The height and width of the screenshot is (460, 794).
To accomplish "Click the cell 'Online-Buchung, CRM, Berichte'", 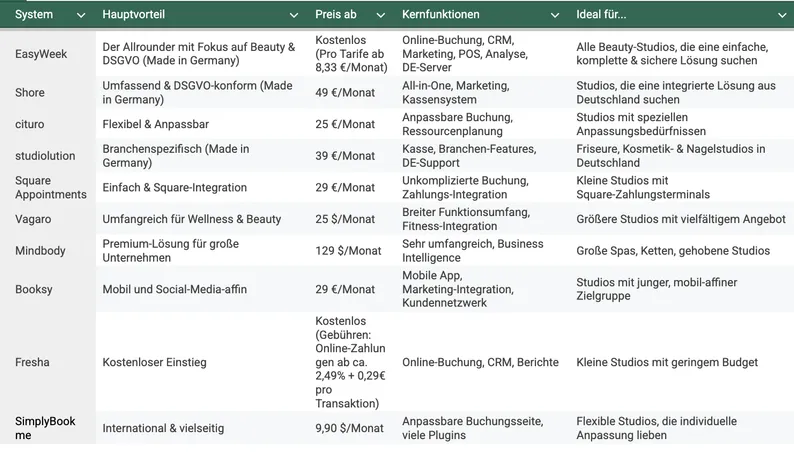I will [x=483, y=362].
